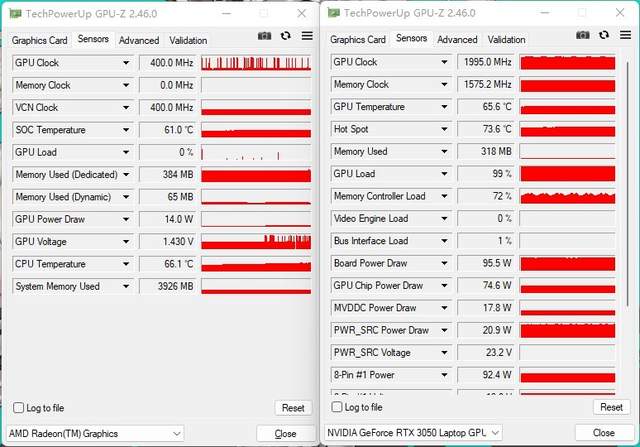Click the 0 % GPU Load value in left window
640x447 pixels.
(x=167, y=152)
